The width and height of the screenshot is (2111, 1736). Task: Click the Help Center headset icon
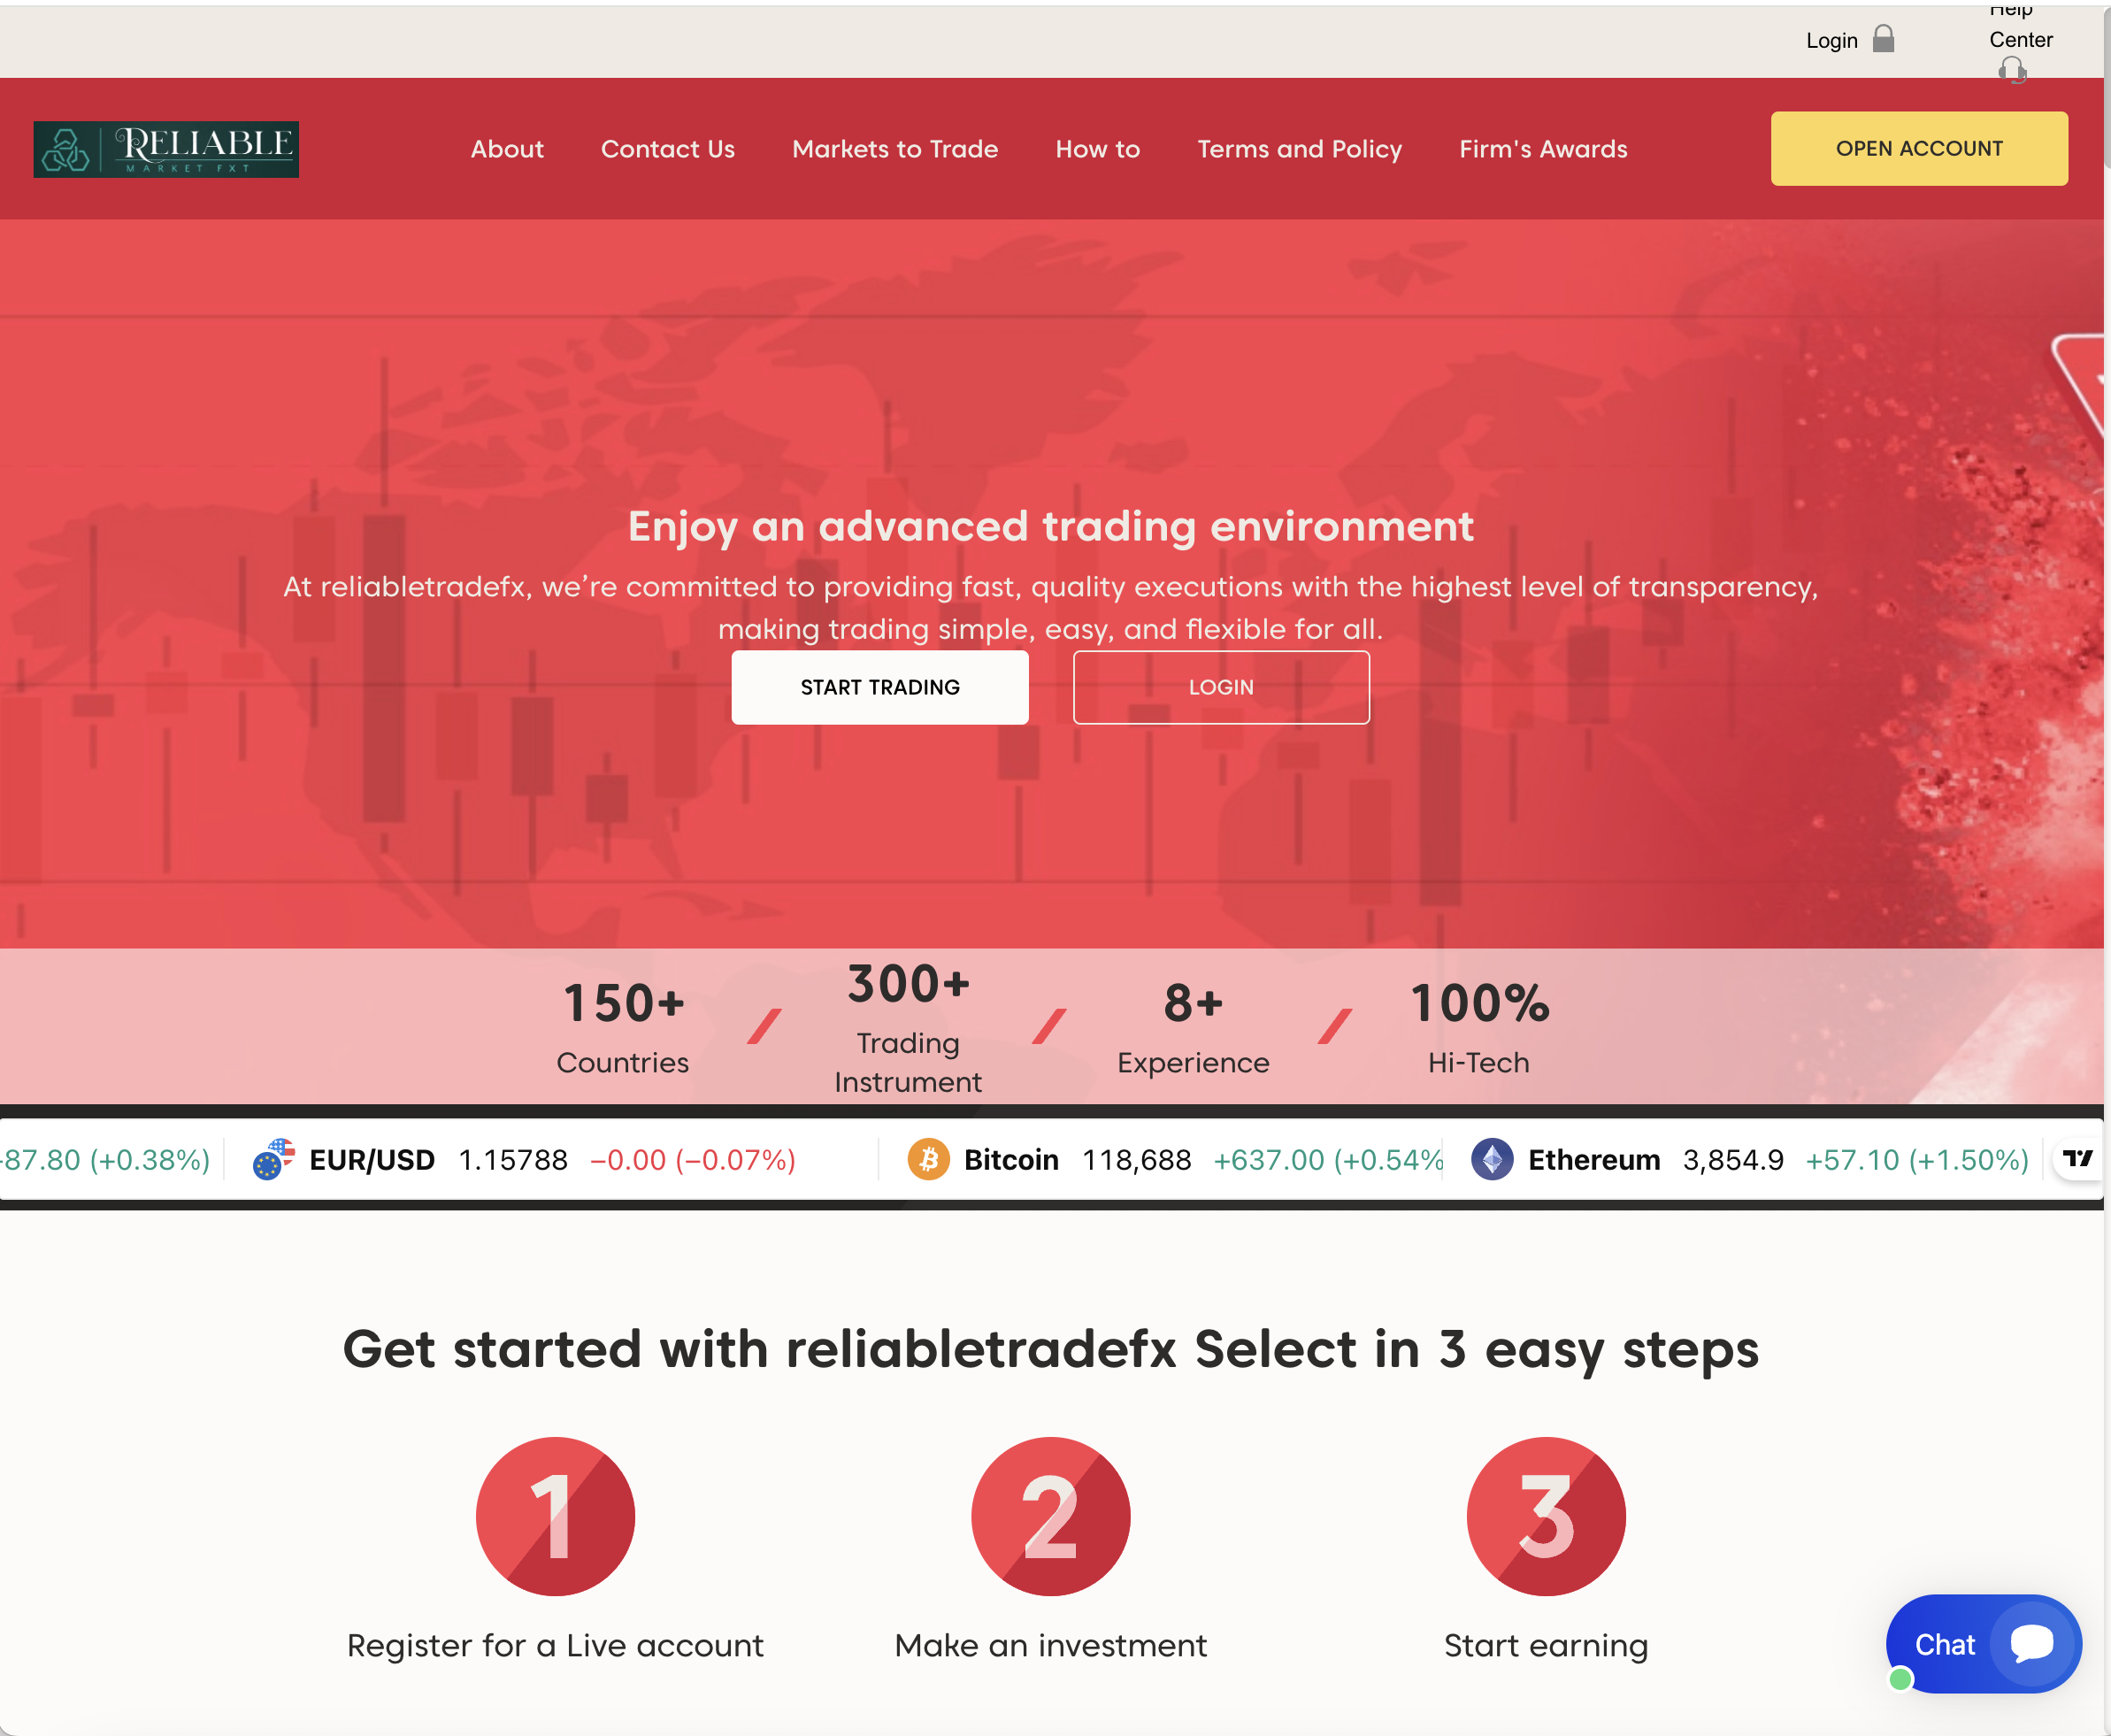tap(2012, 71)
